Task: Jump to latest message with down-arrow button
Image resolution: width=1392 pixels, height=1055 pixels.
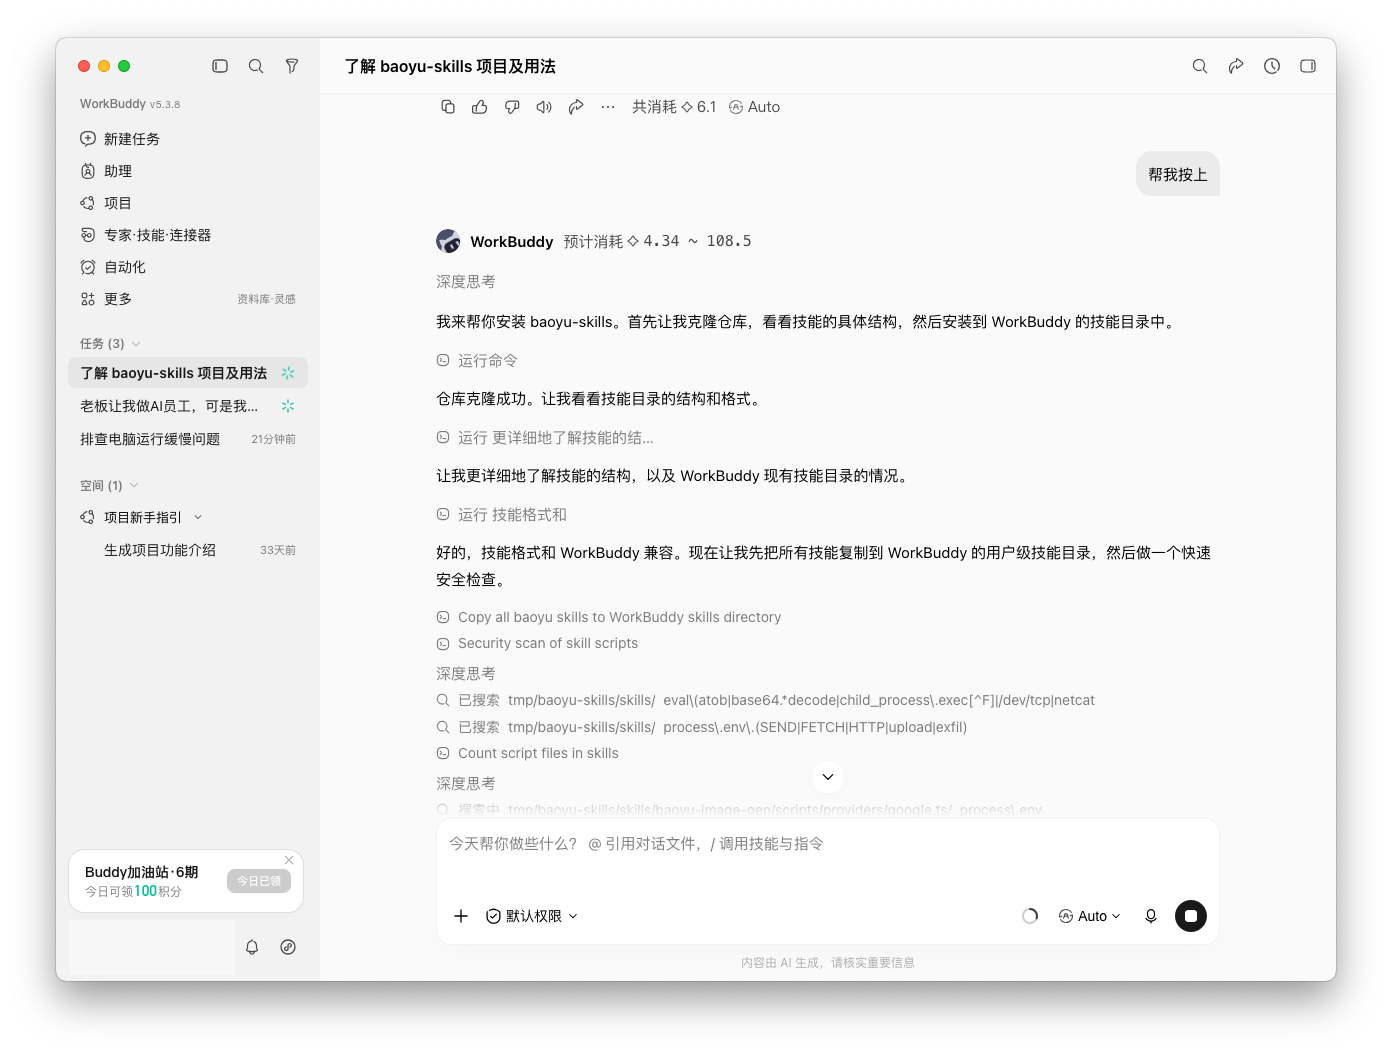Action: [x=828, y=777]
